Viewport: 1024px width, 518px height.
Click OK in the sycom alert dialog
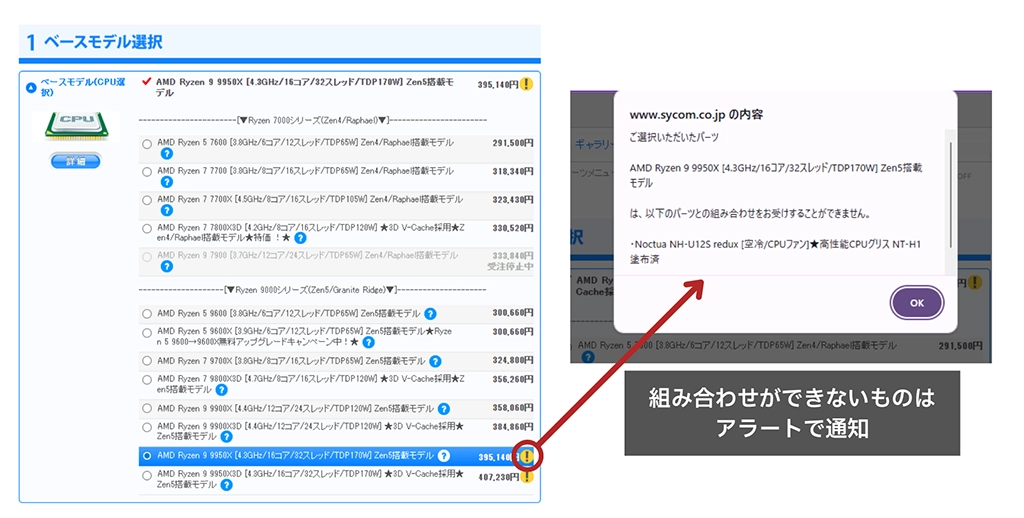[917, 303]
